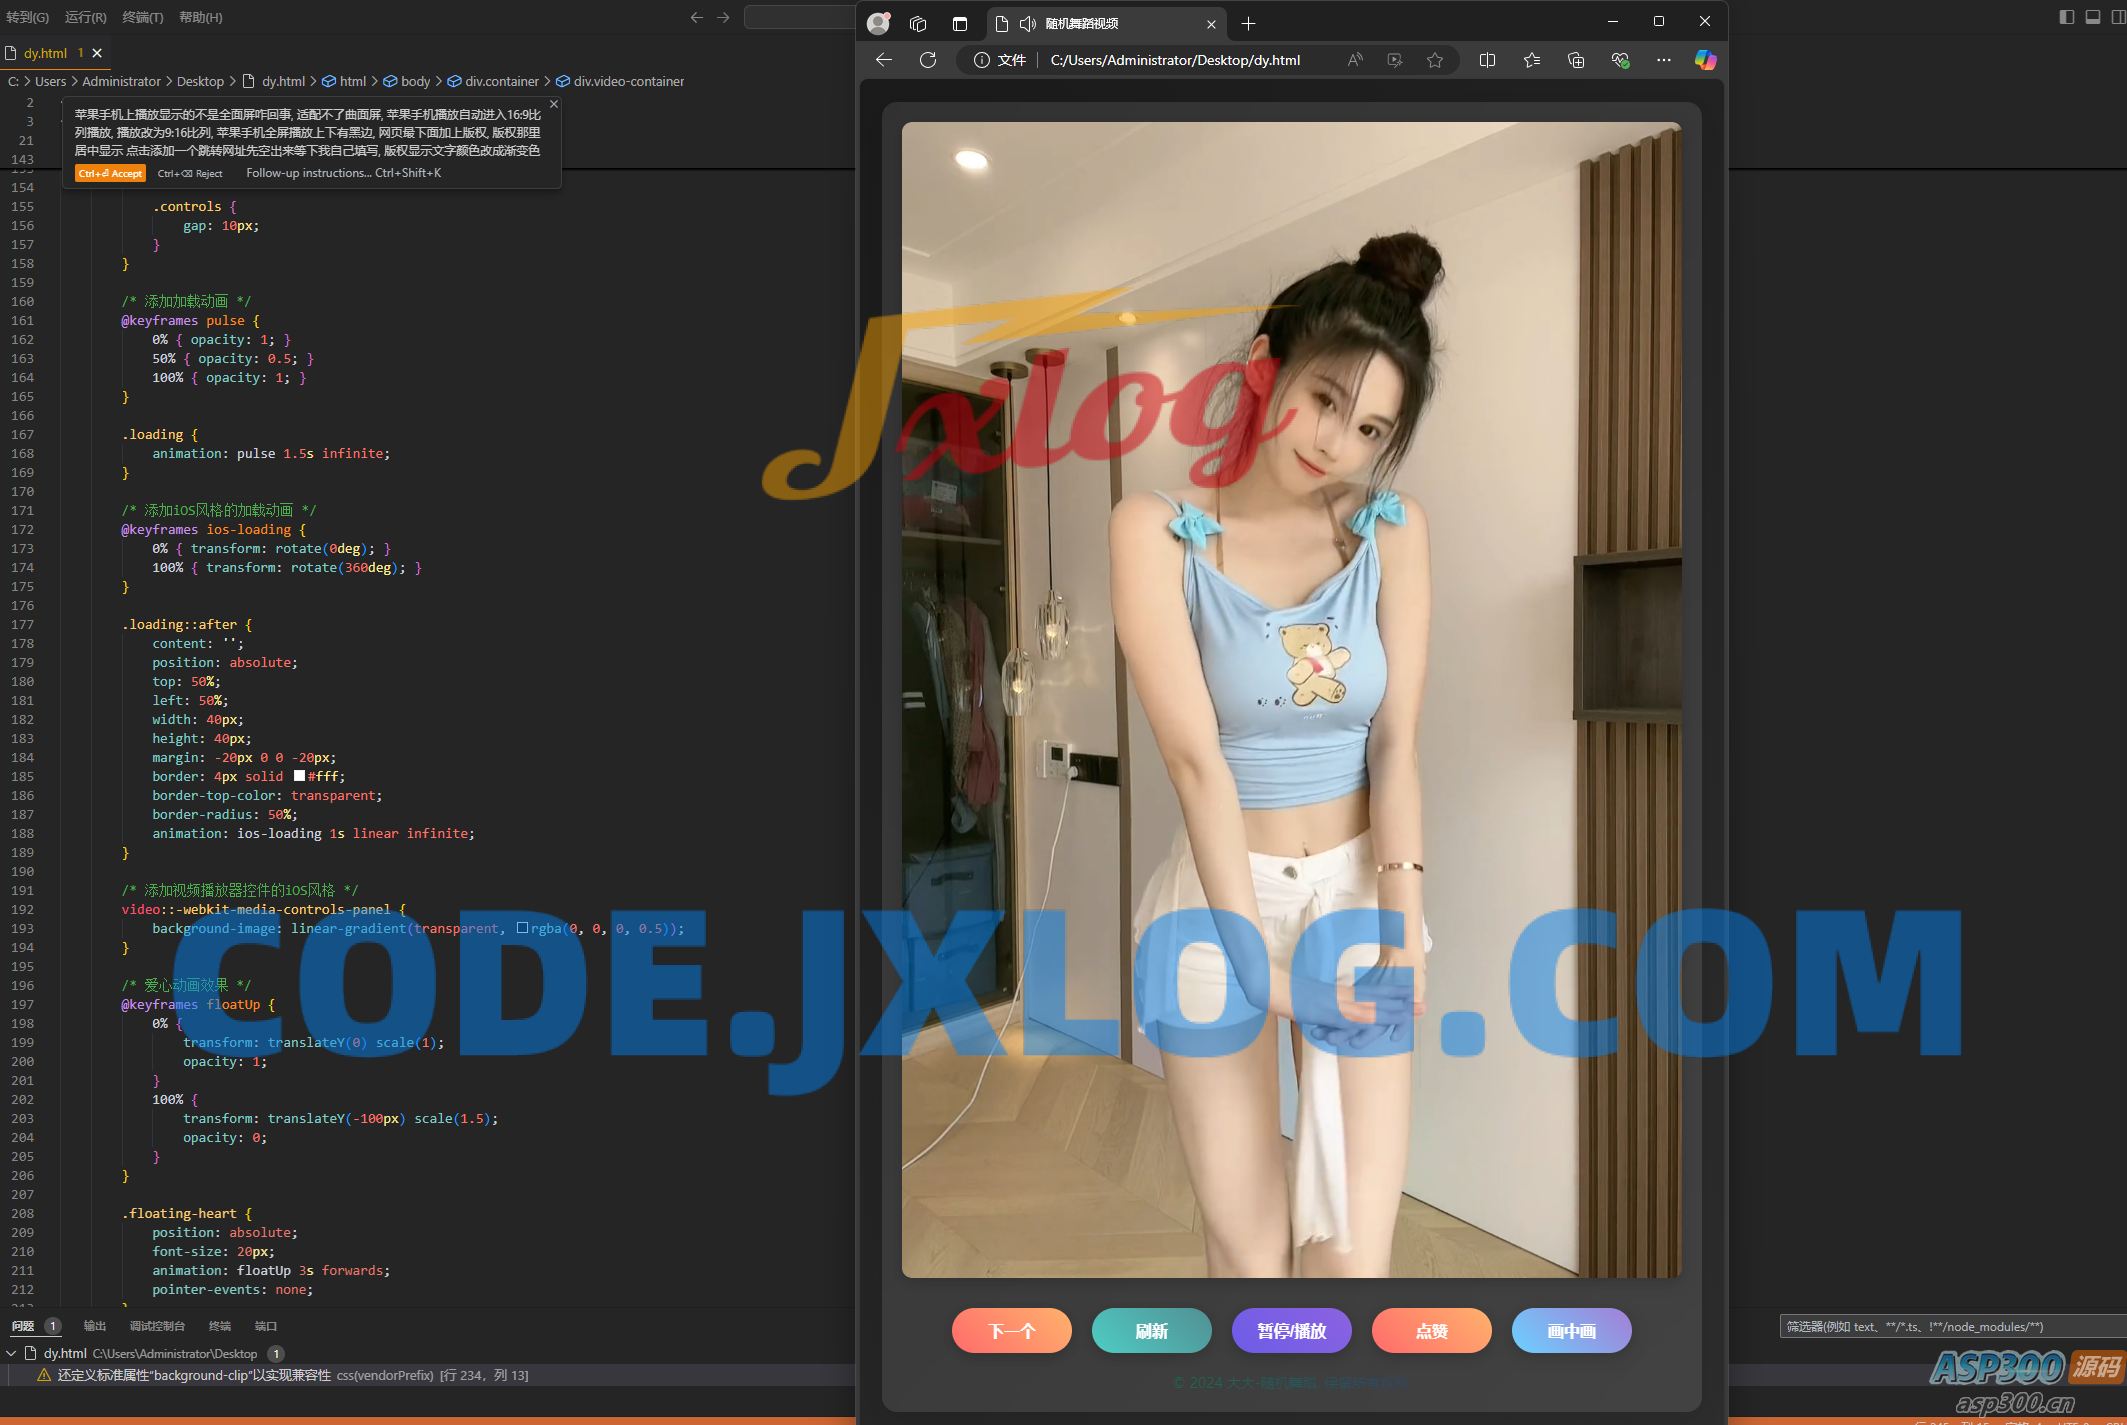Add page to favorites star icon

[x=1435, y=60]
